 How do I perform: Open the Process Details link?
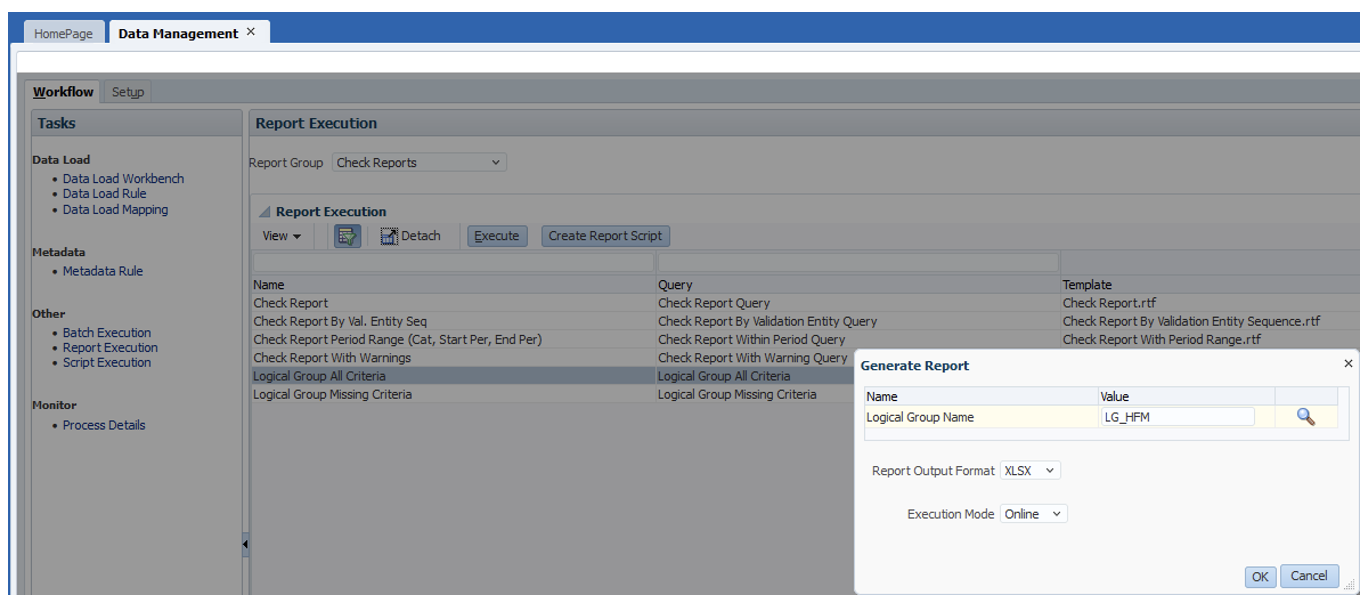point(104,425)
